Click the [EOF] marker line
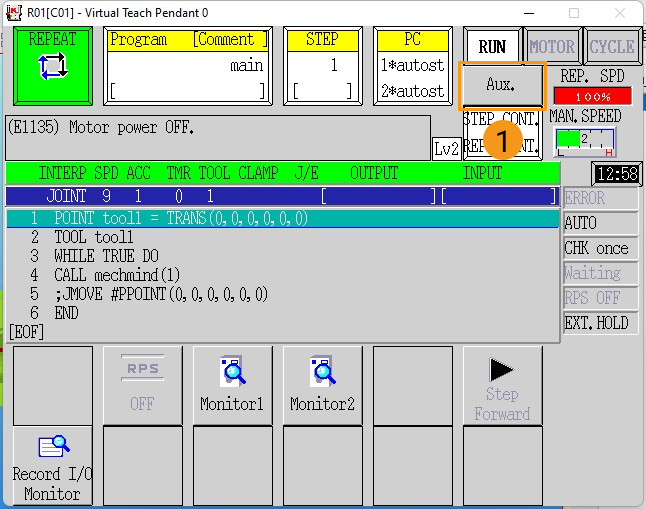The height and width of the screenshot is (509, 646). tap(27, 332)
